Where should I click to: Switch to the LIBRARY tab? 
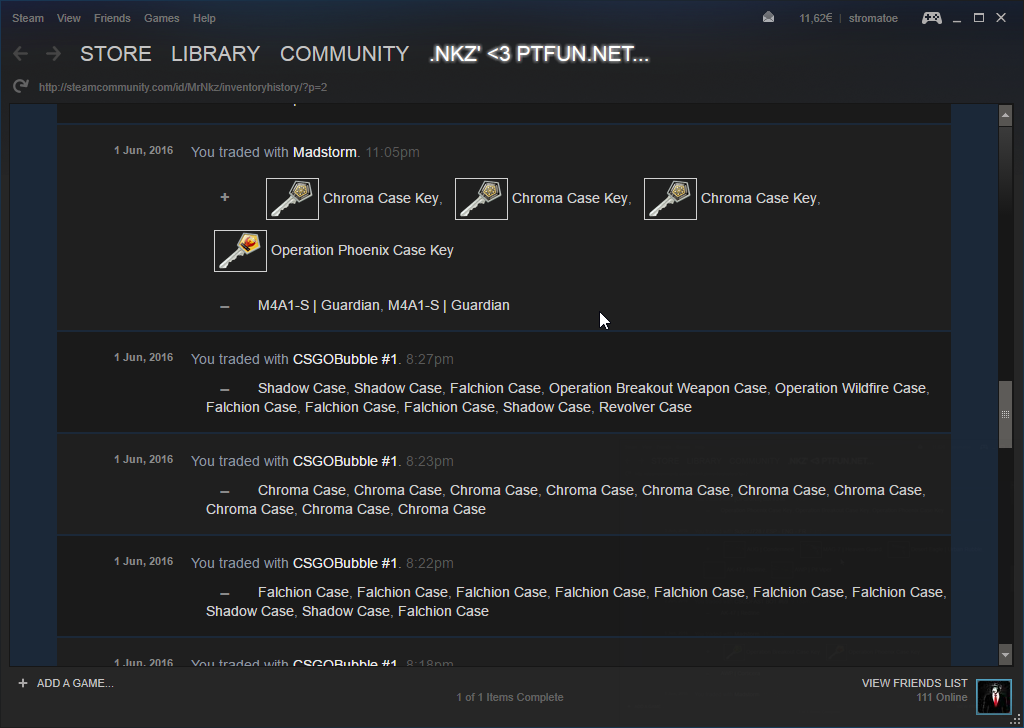[x=215, y=54]
